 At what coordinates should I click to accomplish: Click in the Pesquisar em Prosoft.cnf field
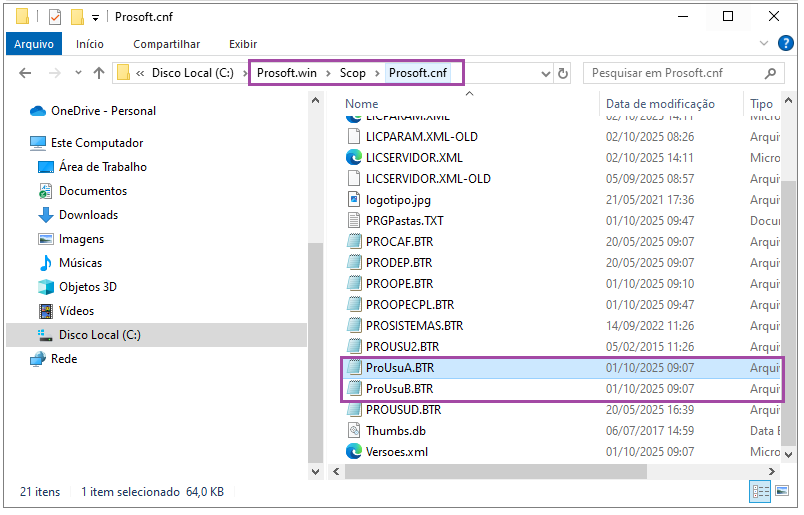(x=670, y=73)
